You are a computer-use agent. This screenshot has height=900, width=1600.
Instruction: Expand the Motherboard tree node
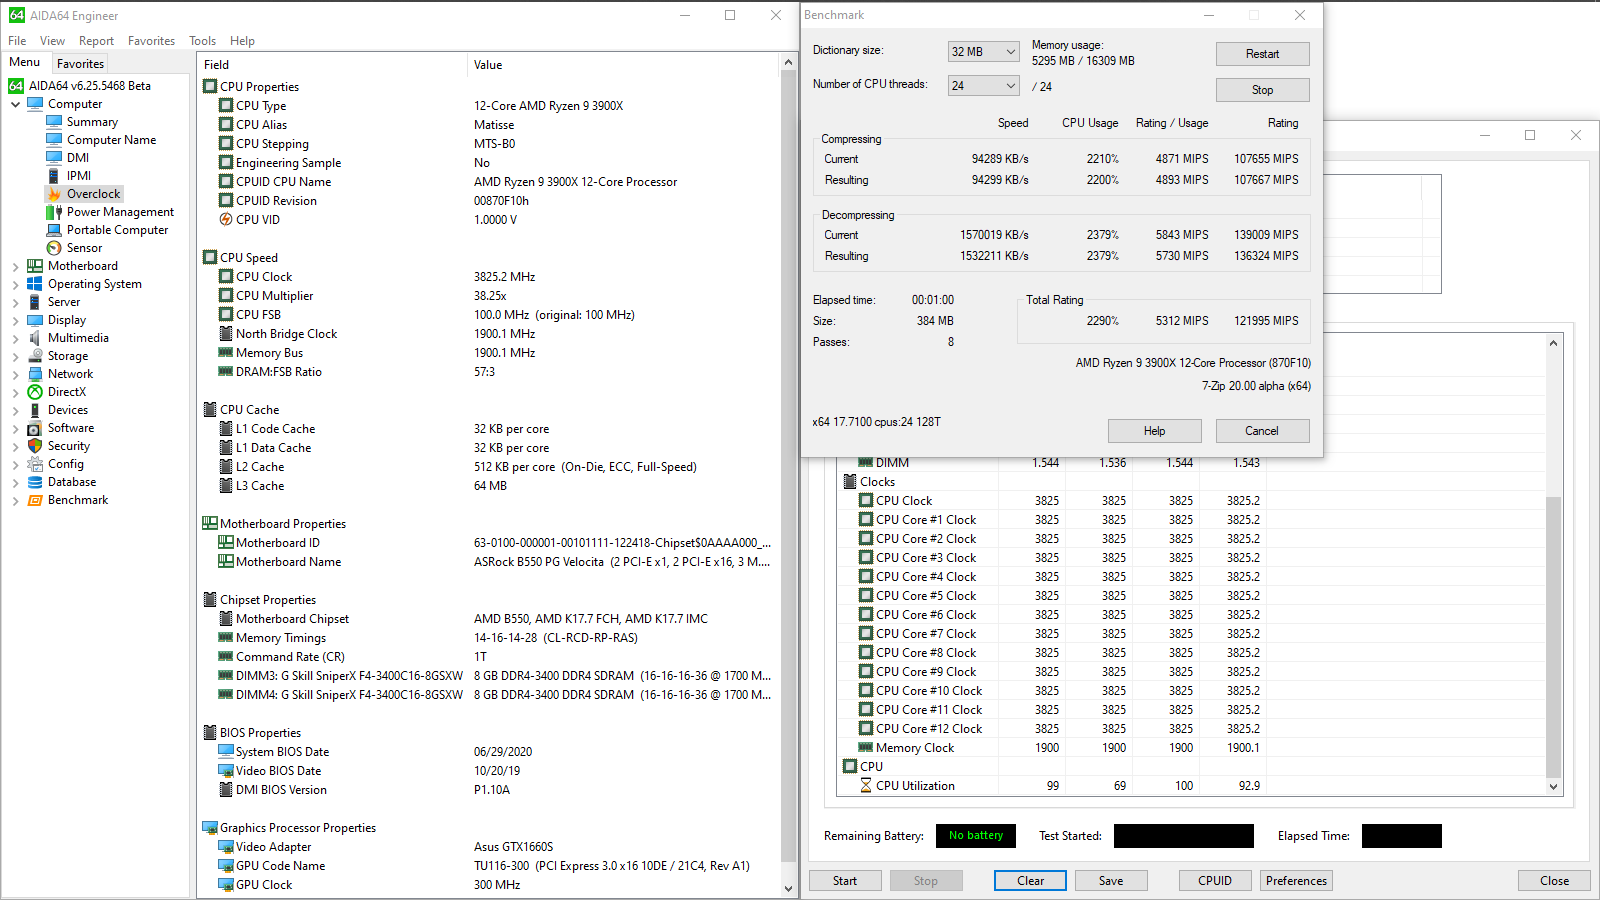pyautogui.click(x=16, y=266)
